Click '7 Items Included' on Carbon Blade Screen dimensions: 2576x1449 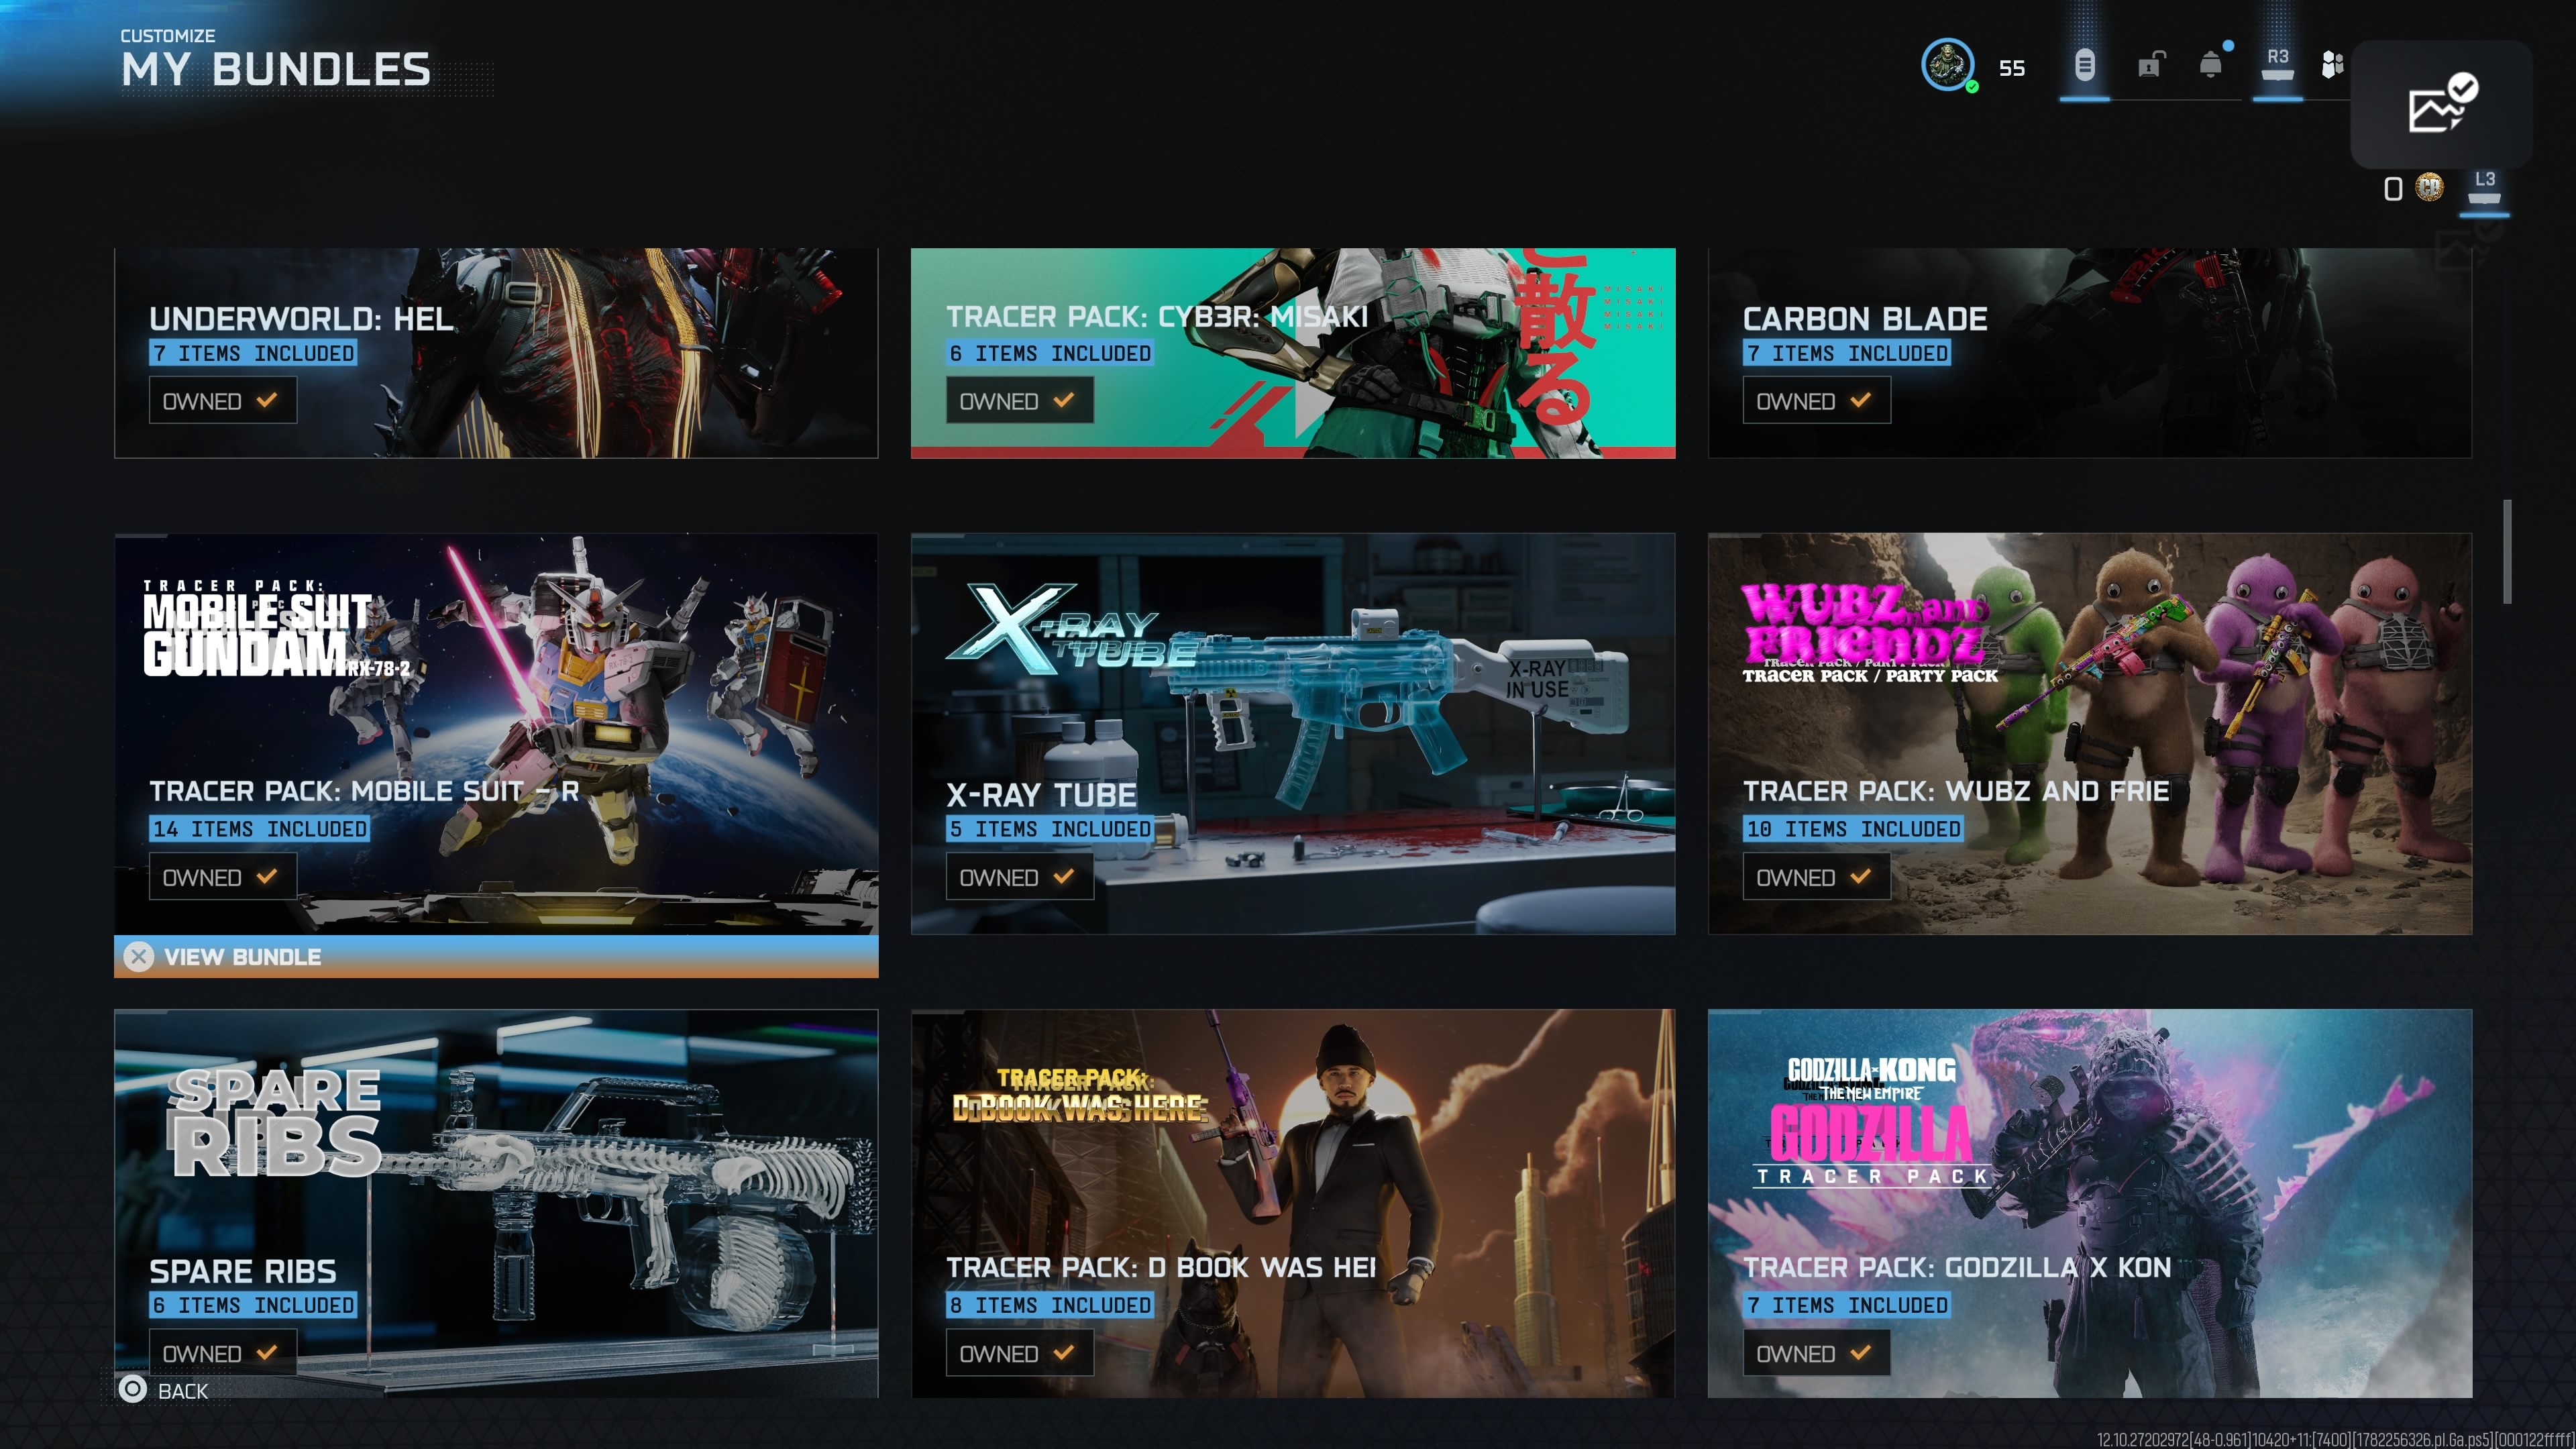point(1847,352)
